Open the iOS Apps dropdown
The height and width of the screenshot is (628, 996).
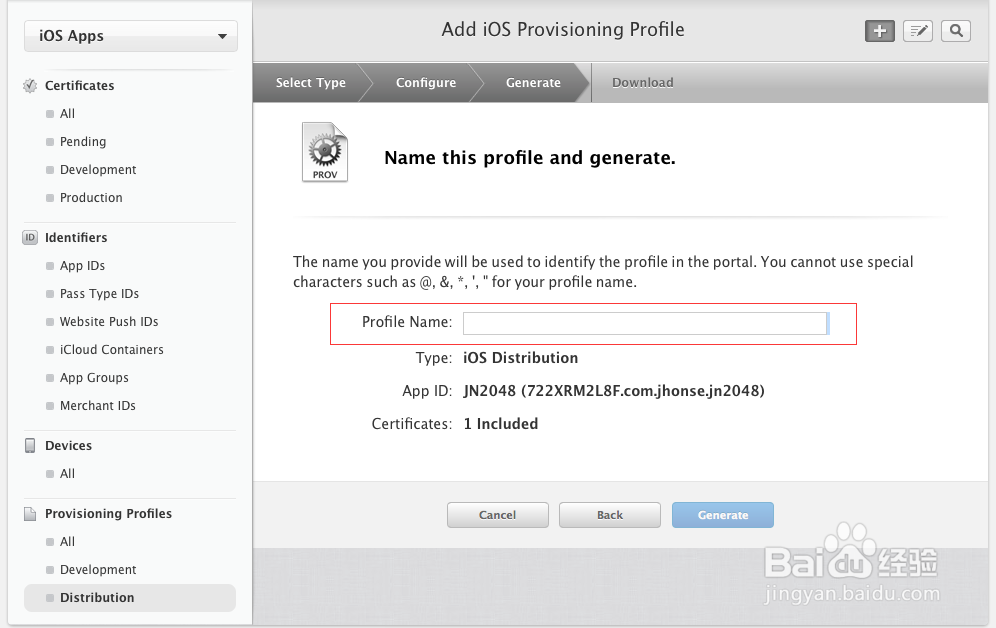point(130,35)
